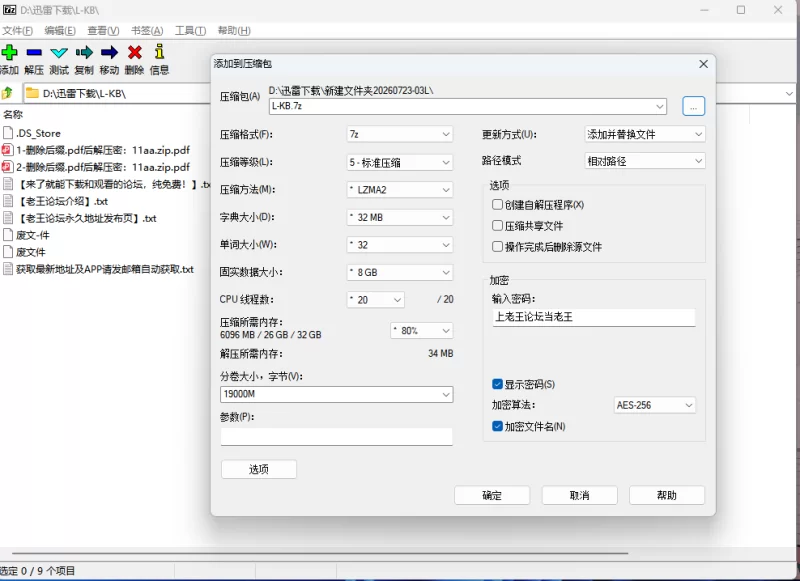Select the .DS_Store file icon
This screenshot has width=800, height=581.
pyautogui.click(x=8, y=133)
